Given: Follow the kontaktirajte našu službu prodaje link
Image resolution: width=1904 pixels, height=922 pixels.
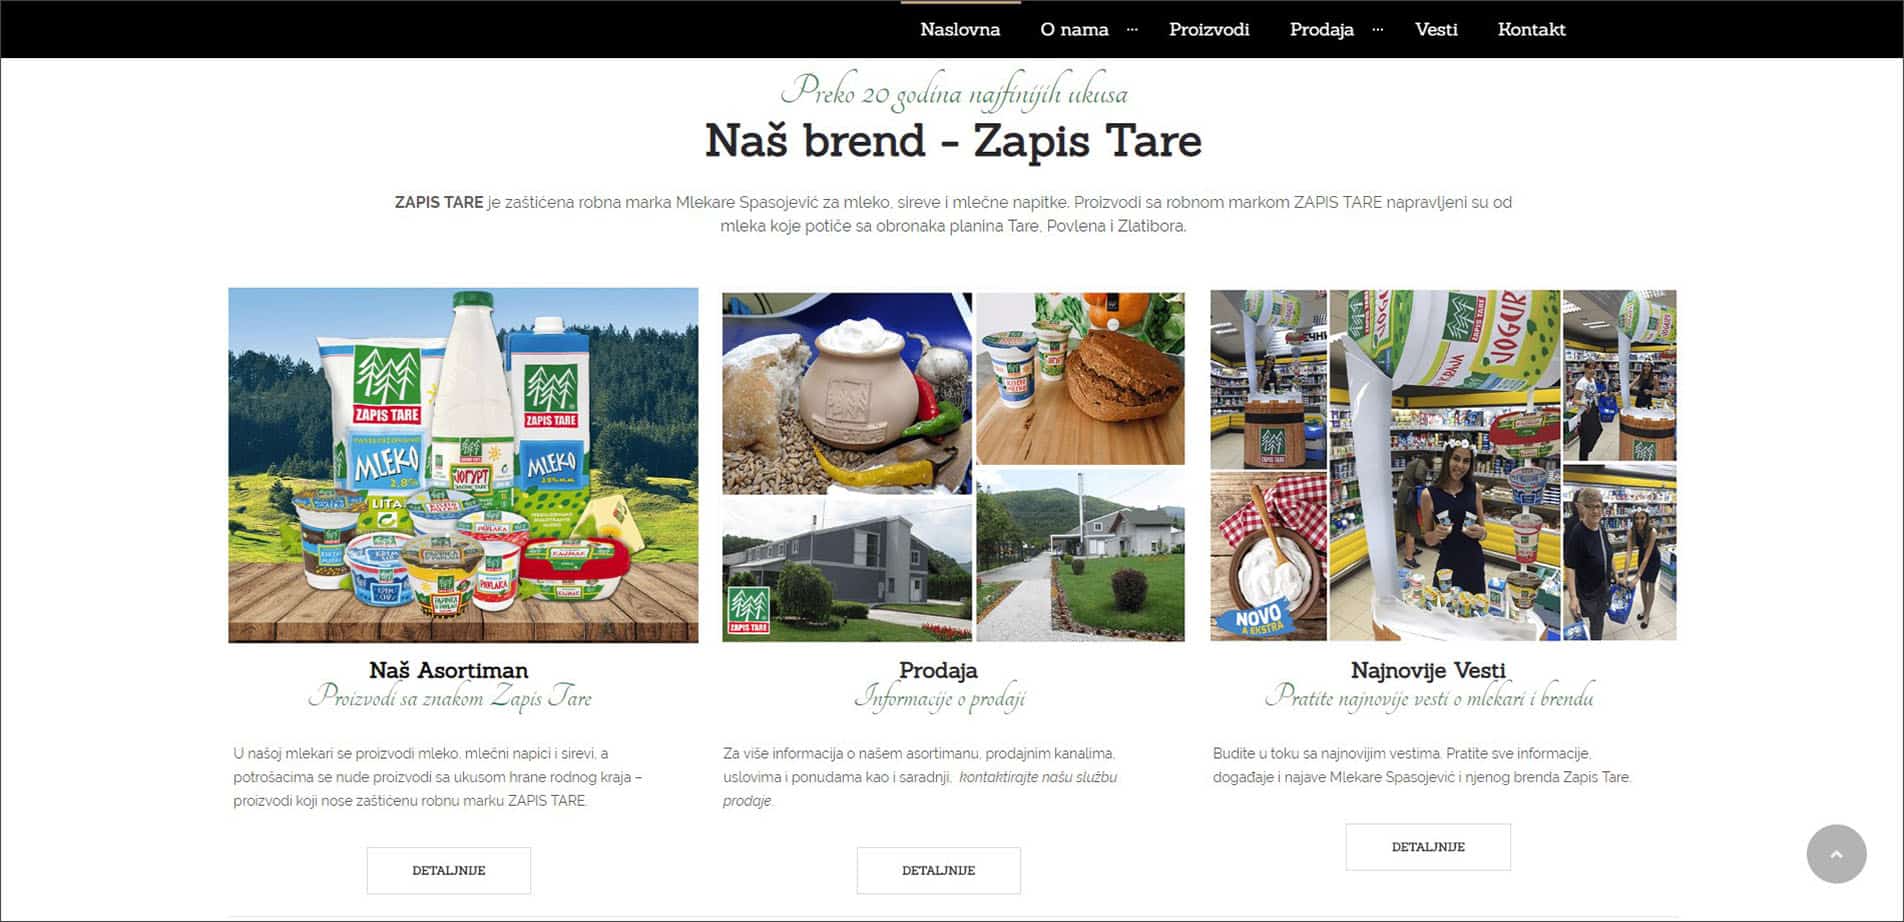Looking at the screenshot, I should pyautogui.click(x=920, y=789).
